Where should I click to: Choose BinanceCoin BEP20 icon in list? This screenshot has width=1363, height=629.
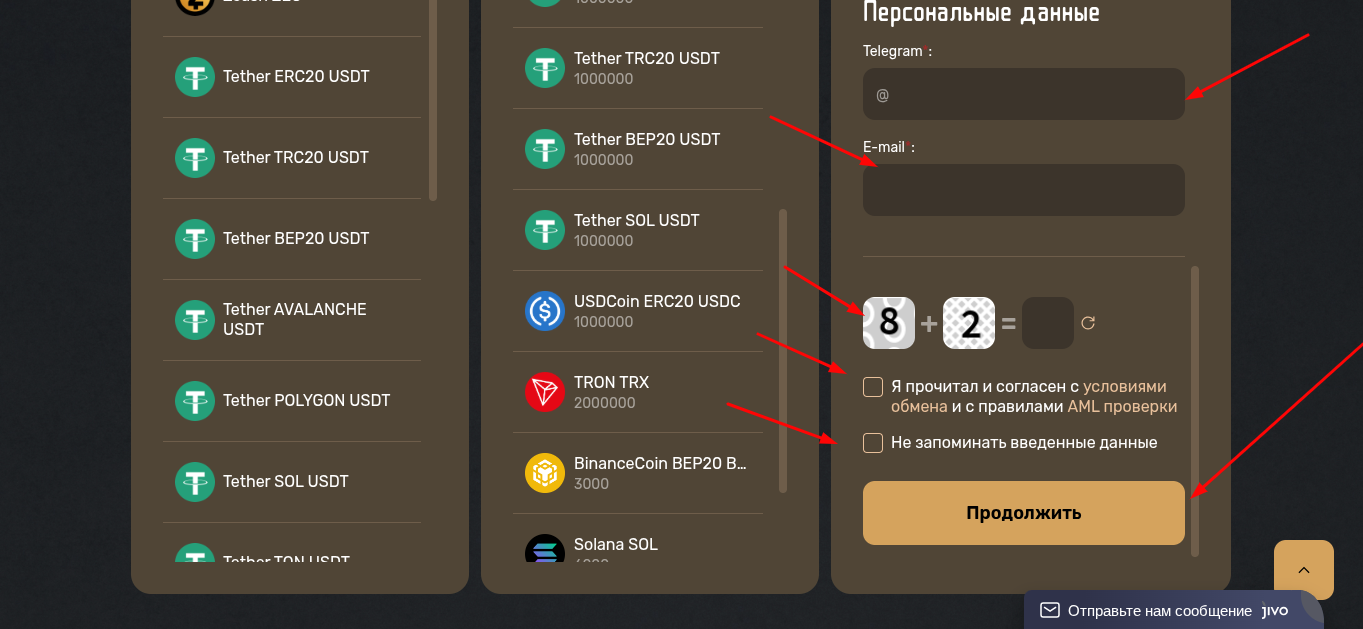tap(545, 473)
